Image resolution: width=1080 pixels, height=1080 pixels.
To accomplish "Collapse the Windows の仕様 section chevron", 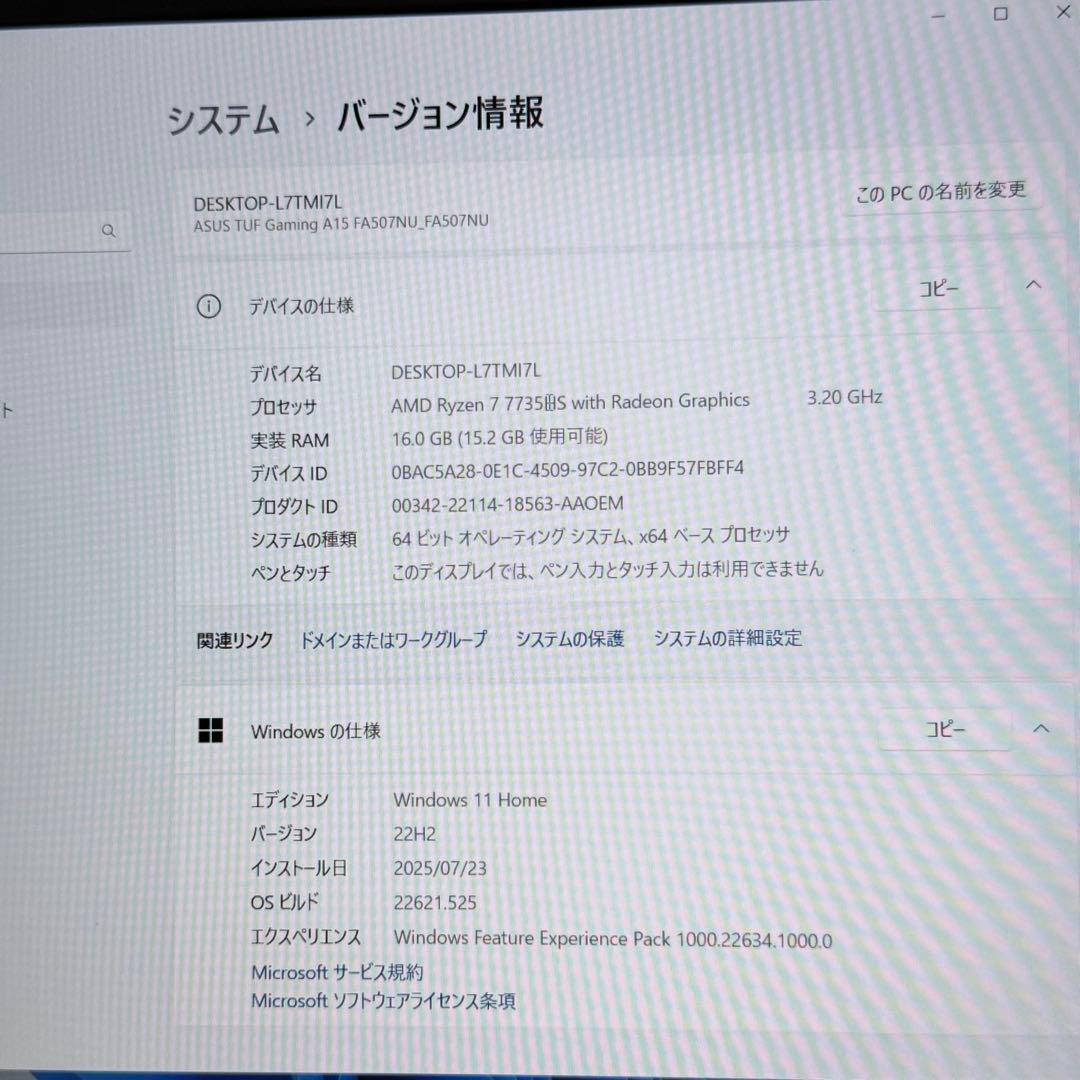I will coord(1041,727).
